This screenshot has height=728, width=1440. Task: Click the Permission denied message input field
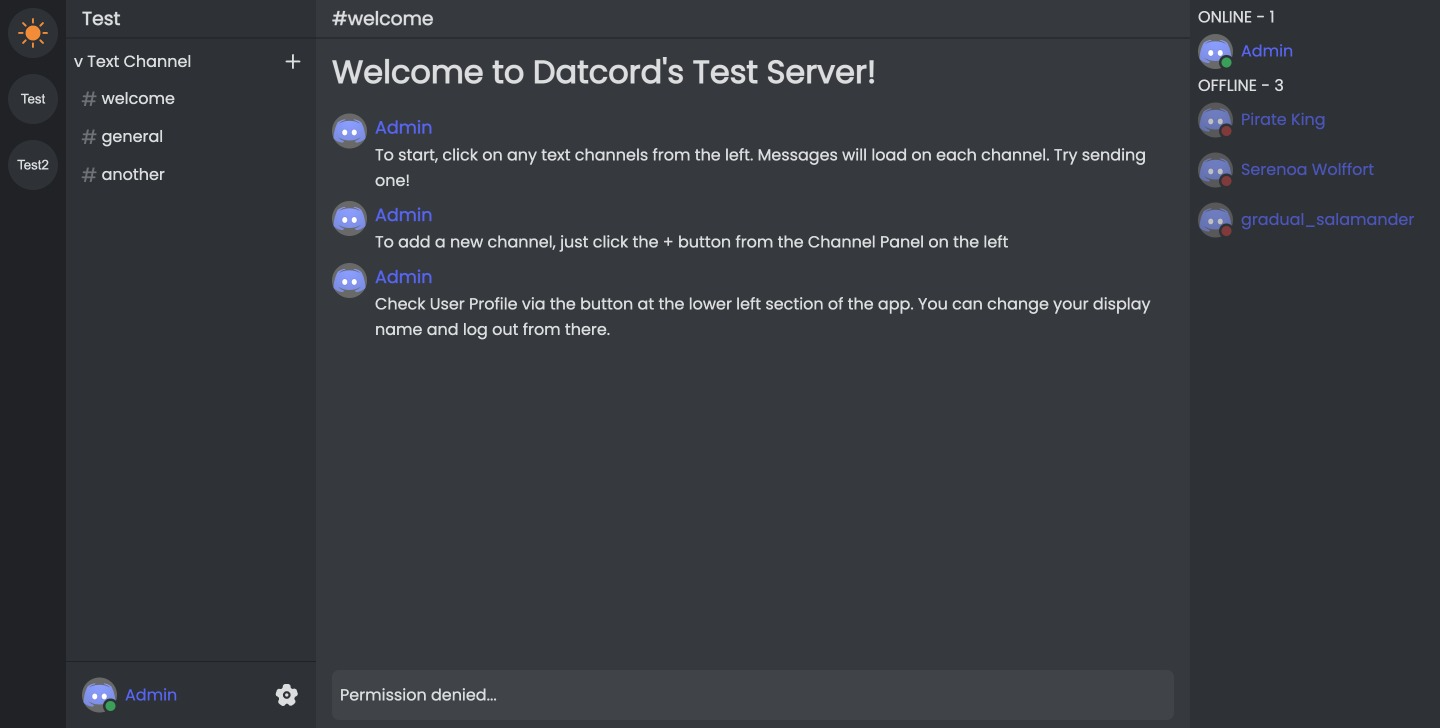(752, 694)
